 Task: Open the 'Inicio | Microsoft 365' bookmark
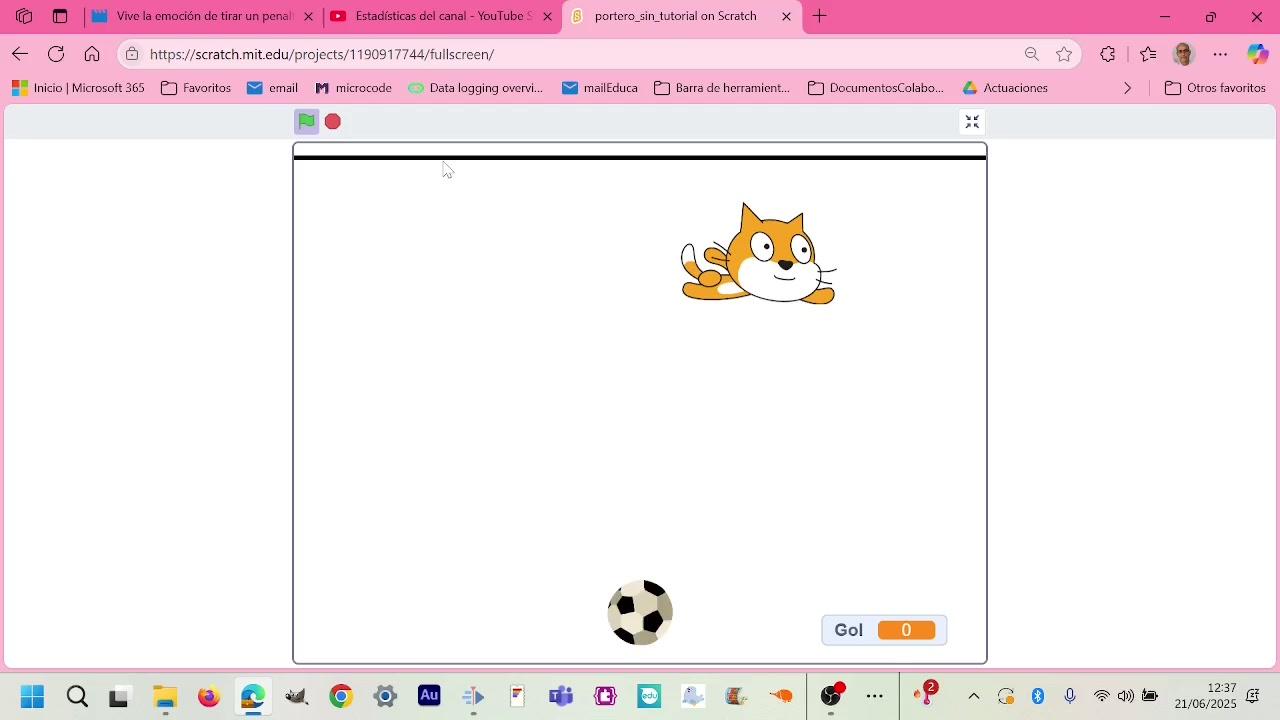[x=78, y=88]
